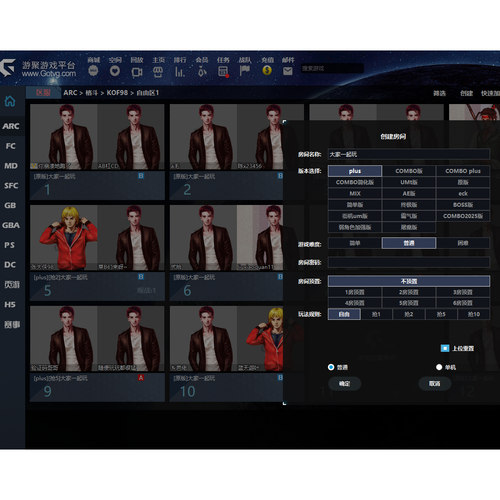Image resolution: width=500 pixels, height=500 pixels.
Task: Select the 普通 radio button above 确定
Action: pyautogui.click(x=331, y=367)
